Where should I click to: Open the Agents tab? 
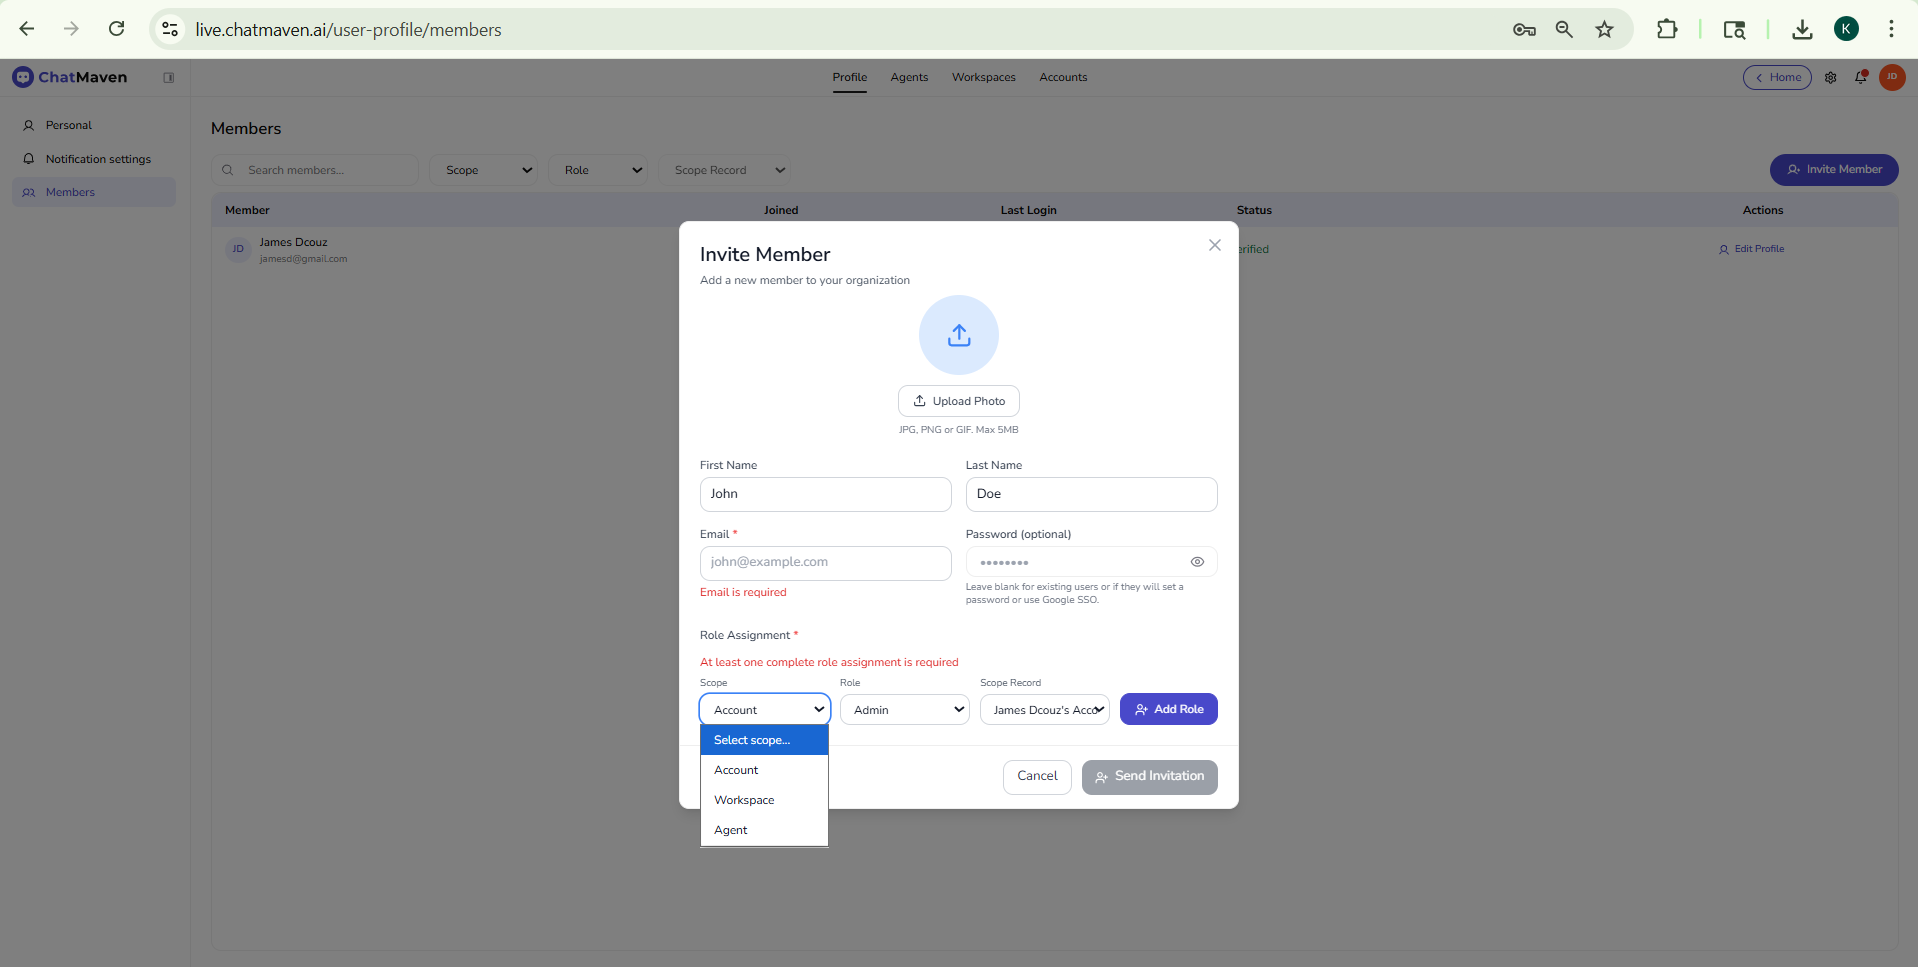pyautogui.click(x=909, y=78)
